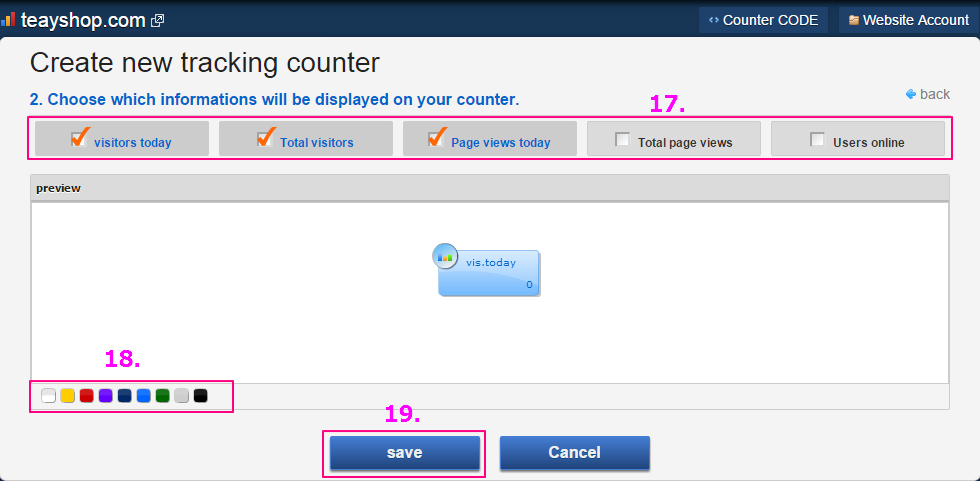Click the preview counter chart badge icon
The width and height of the screenshot is (980, 481).
[x=445, y=256]
